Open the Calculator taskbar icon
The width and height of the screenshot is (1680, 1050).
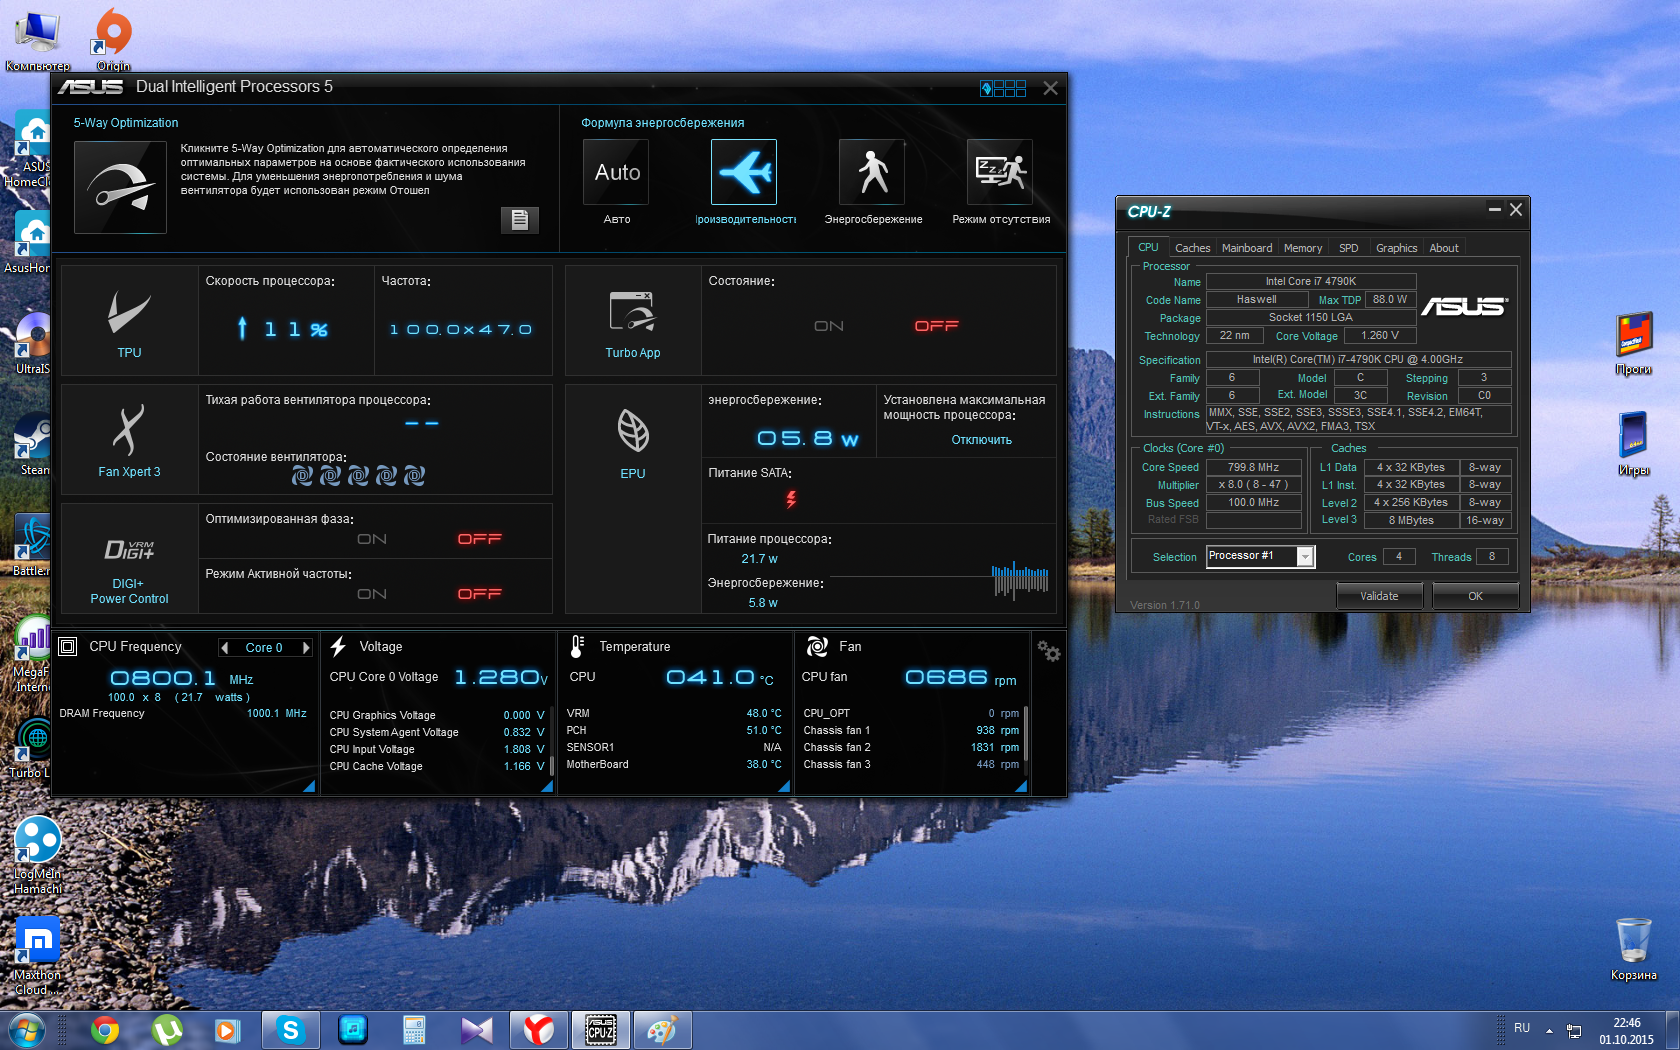(x=414, y=1029)
